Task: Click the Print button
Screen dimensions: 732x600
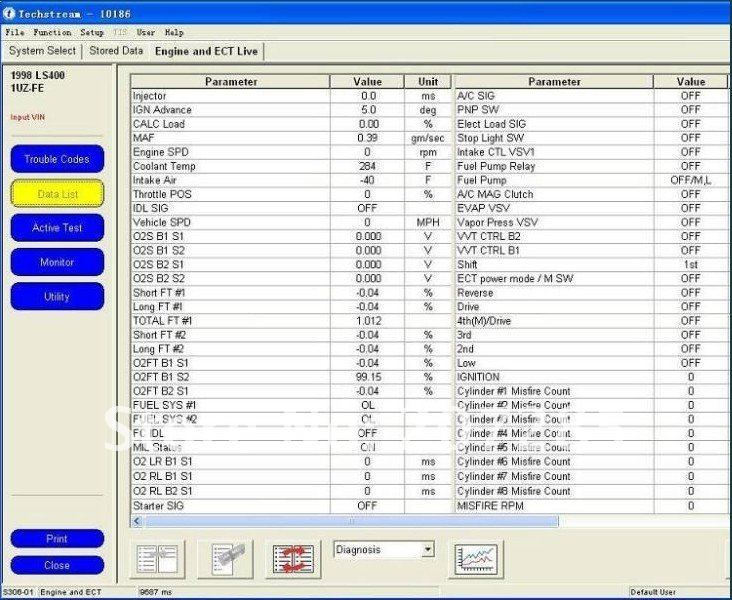Action: (57, 538)
